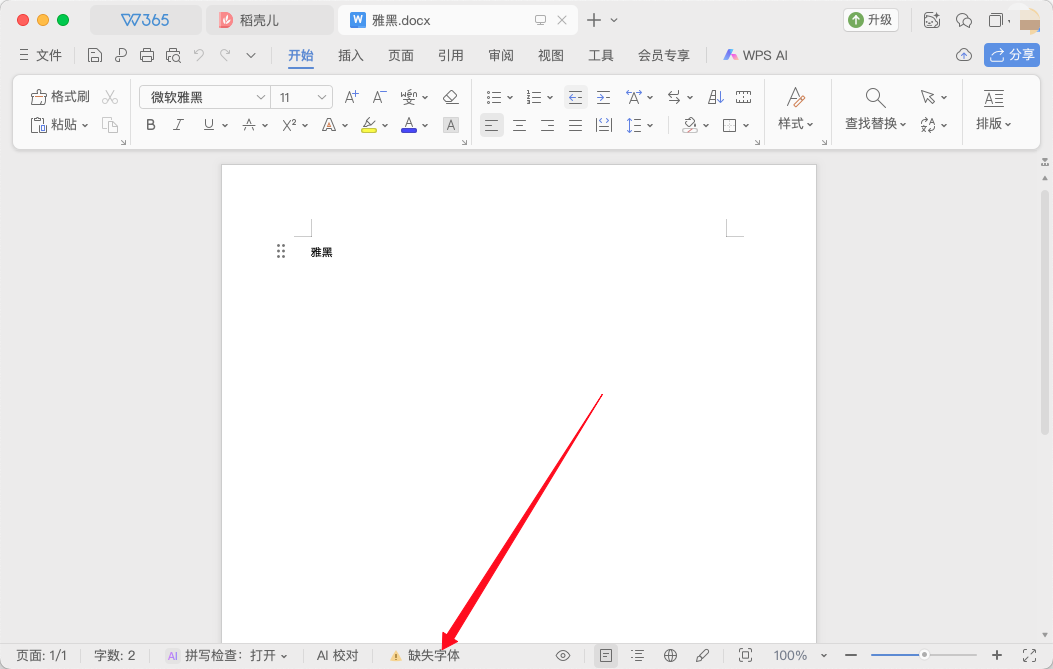This screenshot has width=1053, height=669.
Task: Click the print icon in quick toolbar
Action: (x=147, y=56)
